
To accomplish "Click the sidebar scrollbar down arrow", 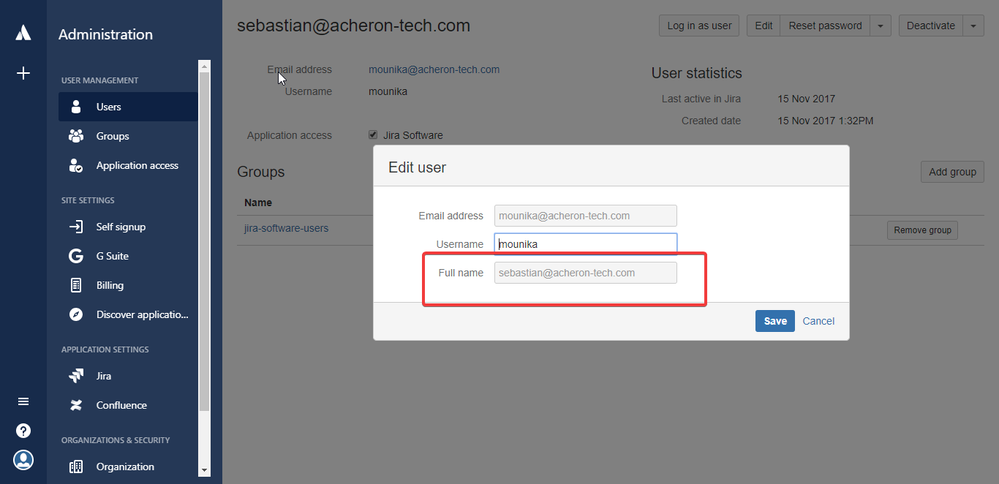I will (x=204, y=469).
